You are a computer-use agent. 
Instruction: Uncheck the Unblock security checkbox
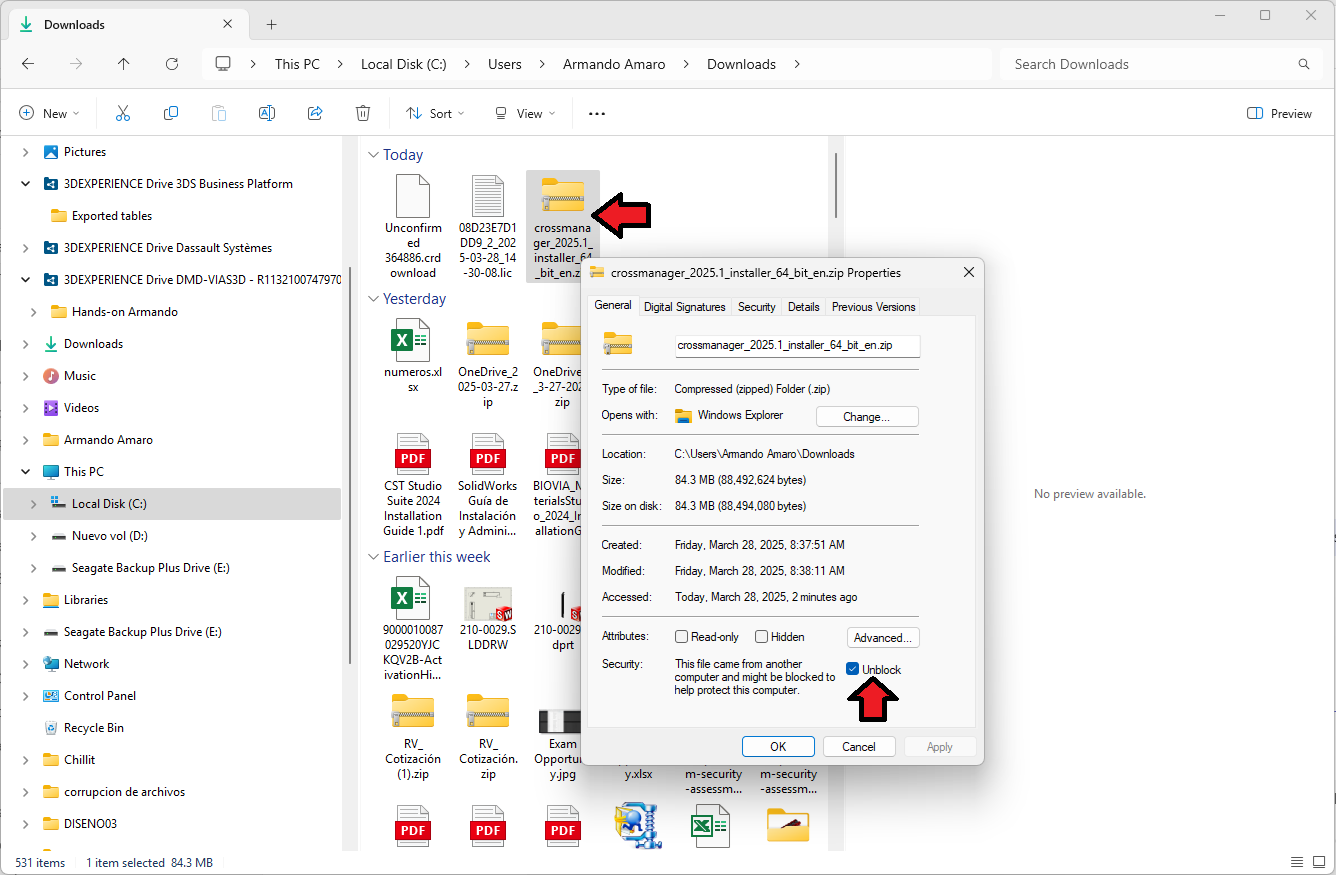tap(853, 669)
